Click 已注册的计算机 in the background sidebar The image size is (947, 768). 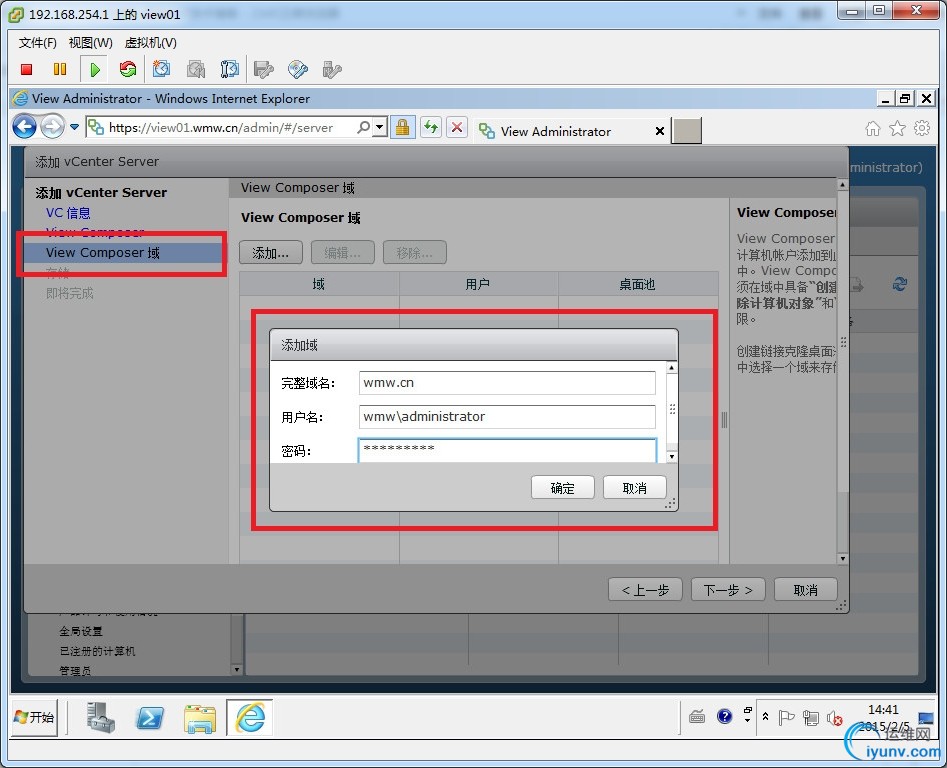click(x=97, y=651)
